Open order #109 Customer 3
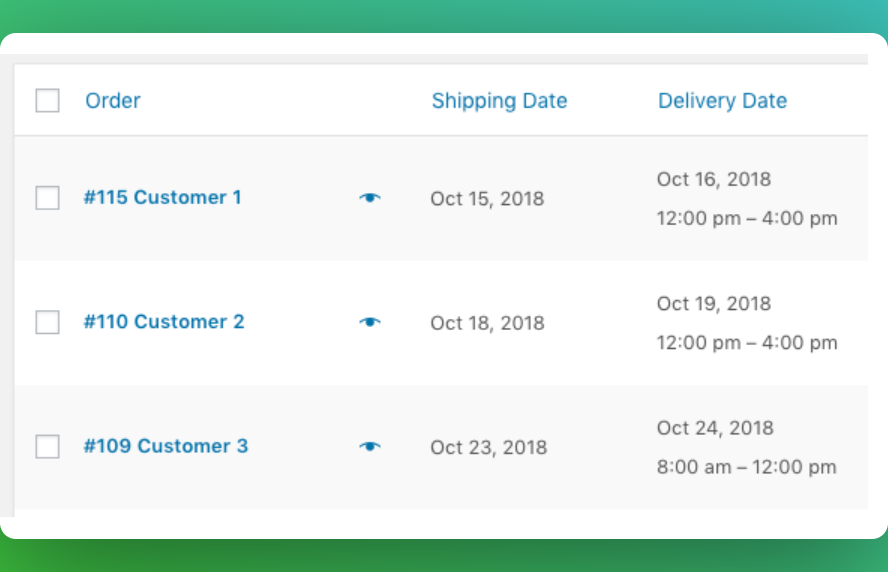 (166, 446)
